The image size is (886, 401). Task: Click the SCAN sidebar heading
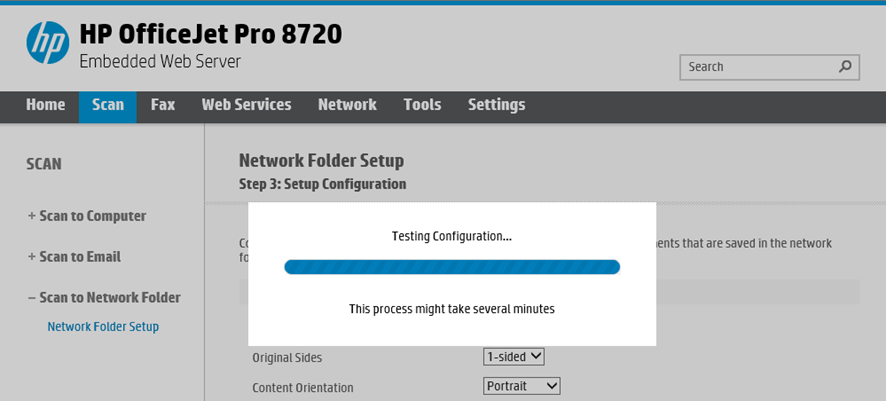pyautogui.click(x=44, y=164)
